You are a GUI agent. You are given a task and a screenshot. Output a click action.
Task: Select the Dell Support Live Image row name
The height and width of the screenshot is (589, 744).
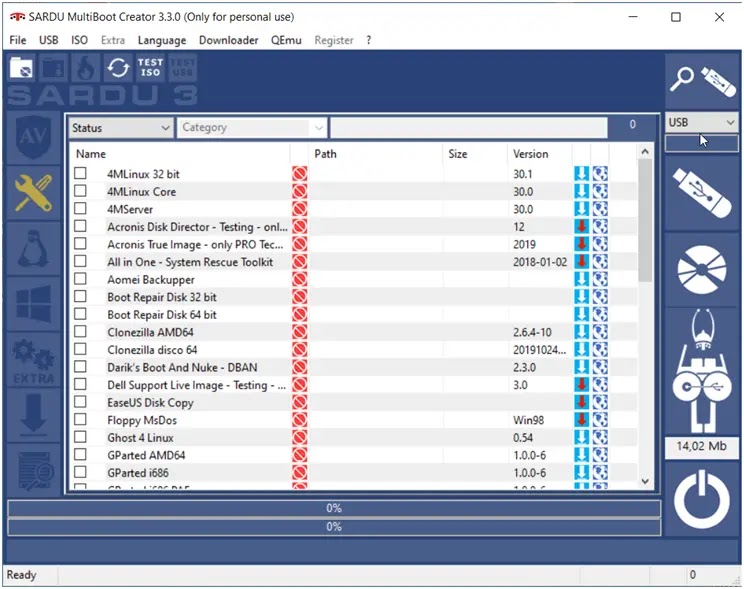click(196, 385)
